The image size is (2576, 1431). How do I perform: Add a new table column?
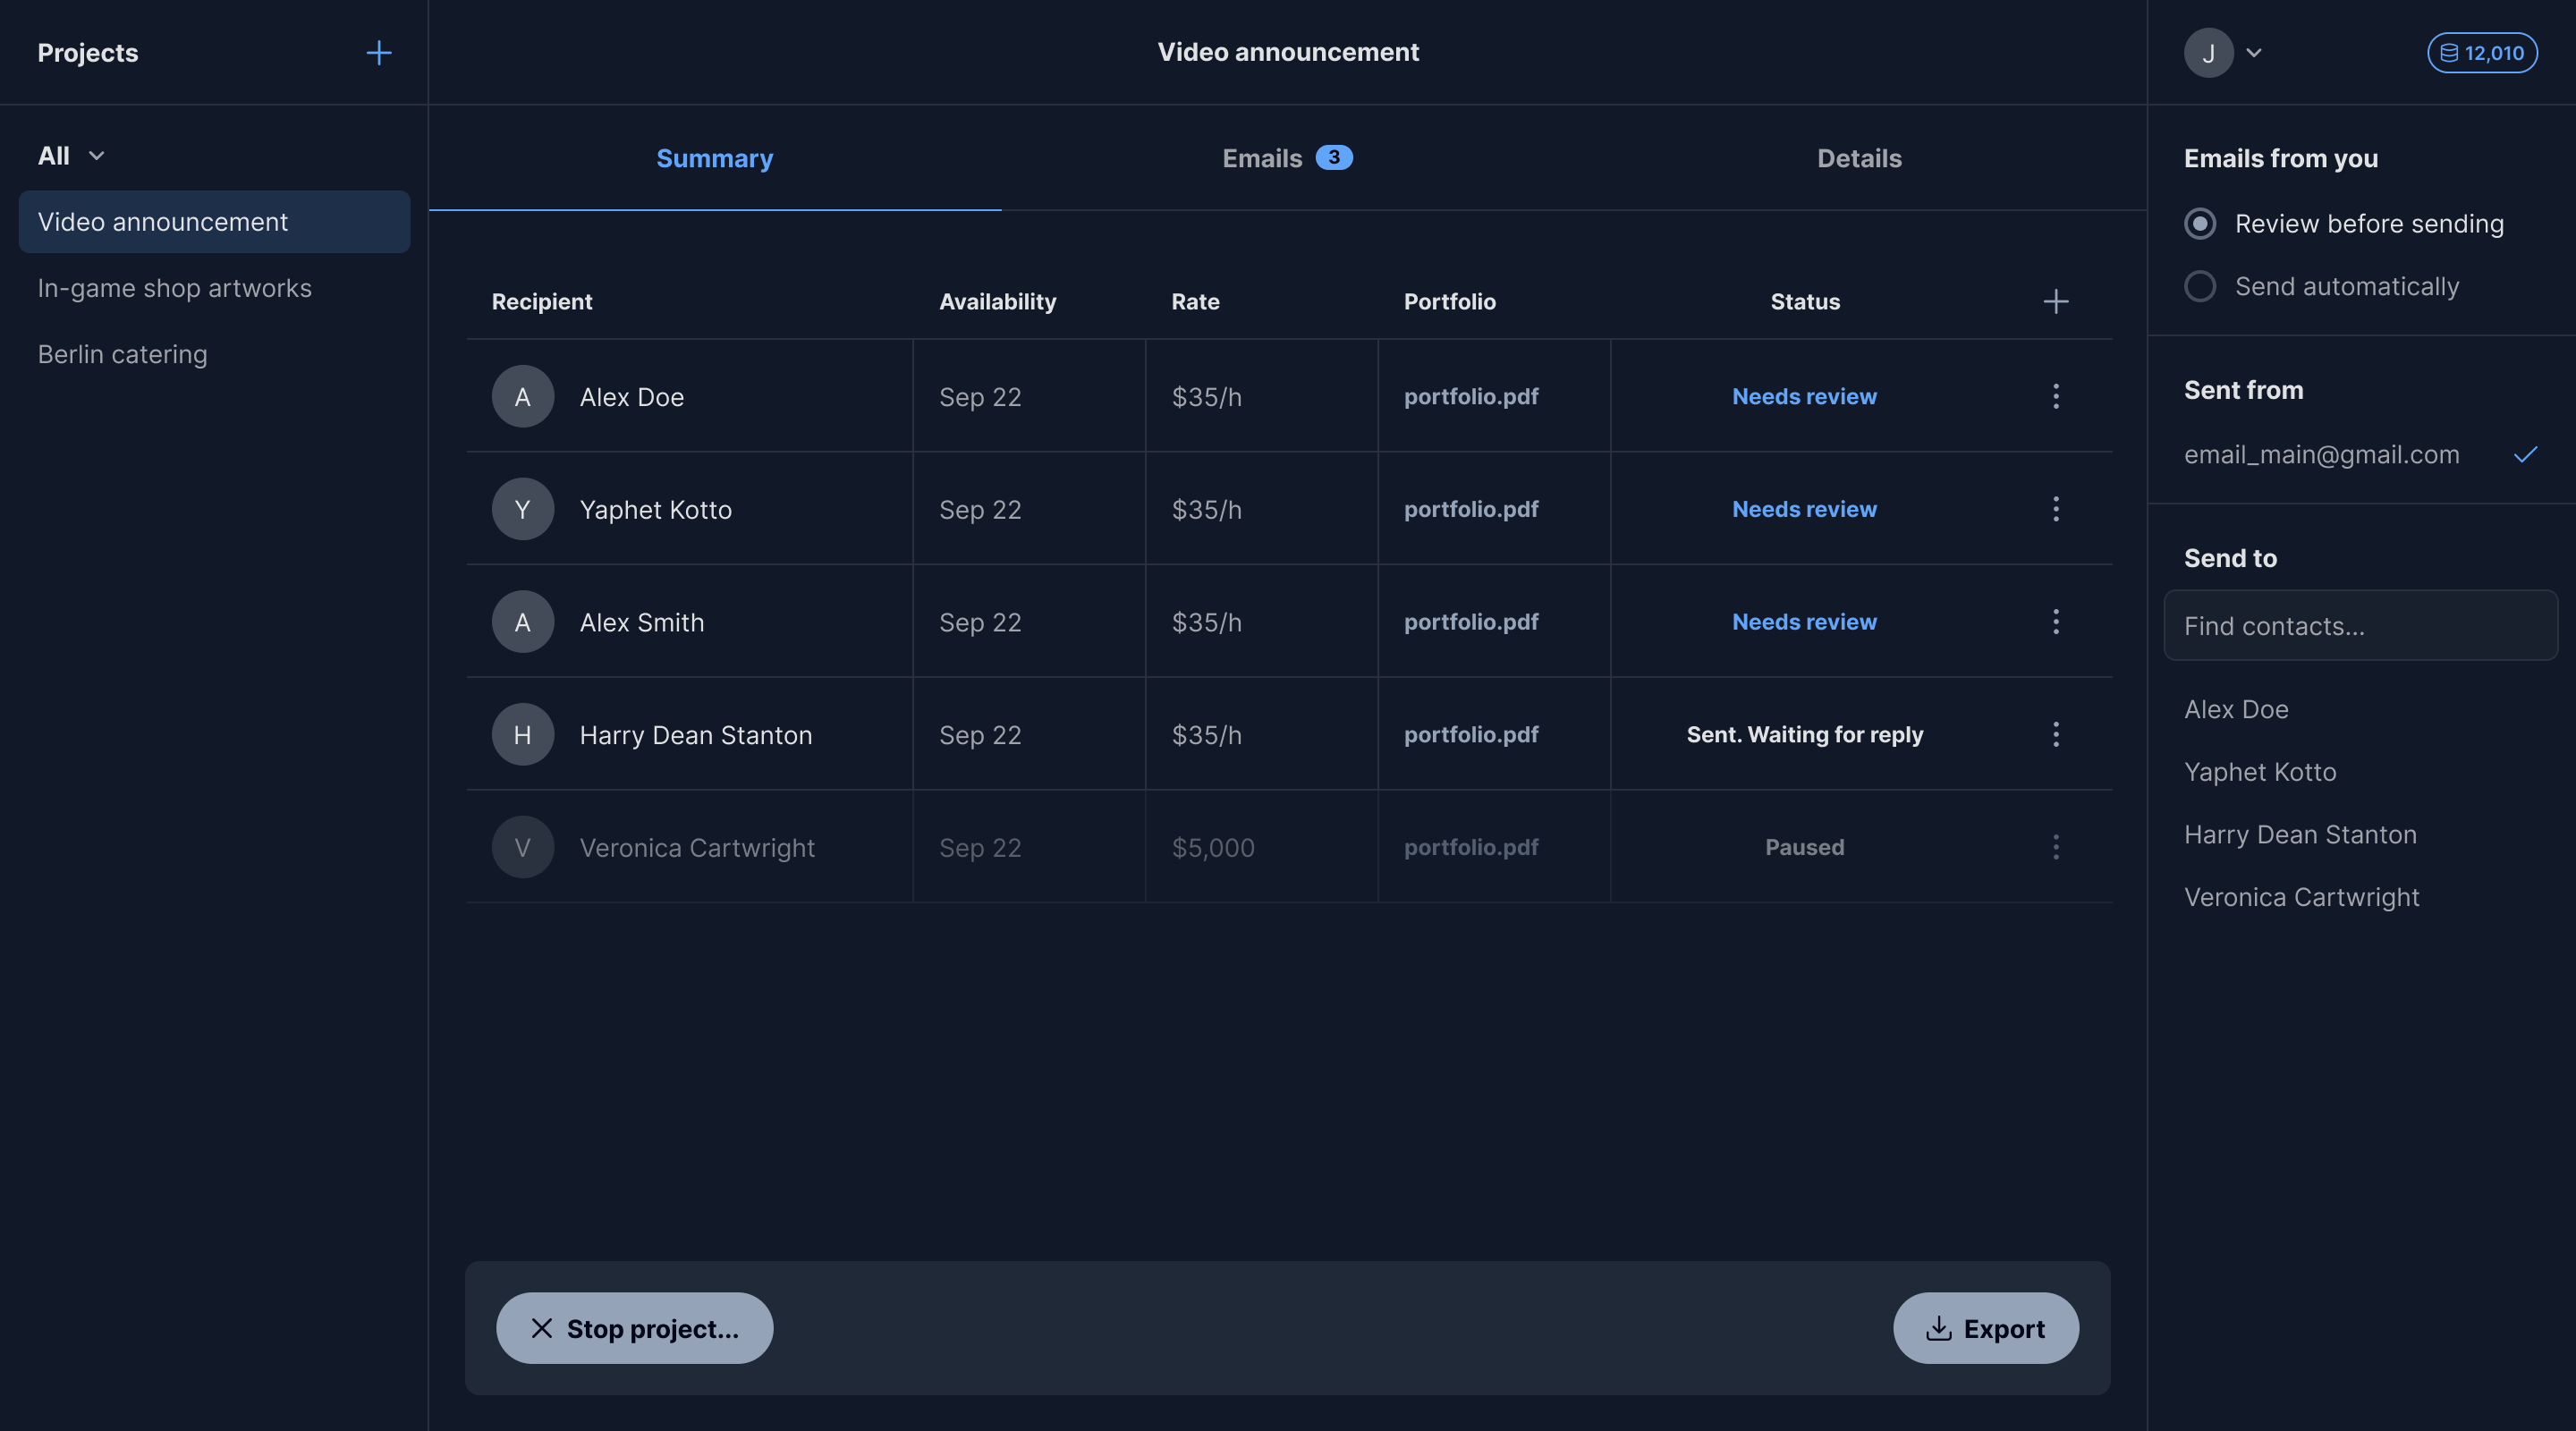[x=2055, y=301]
